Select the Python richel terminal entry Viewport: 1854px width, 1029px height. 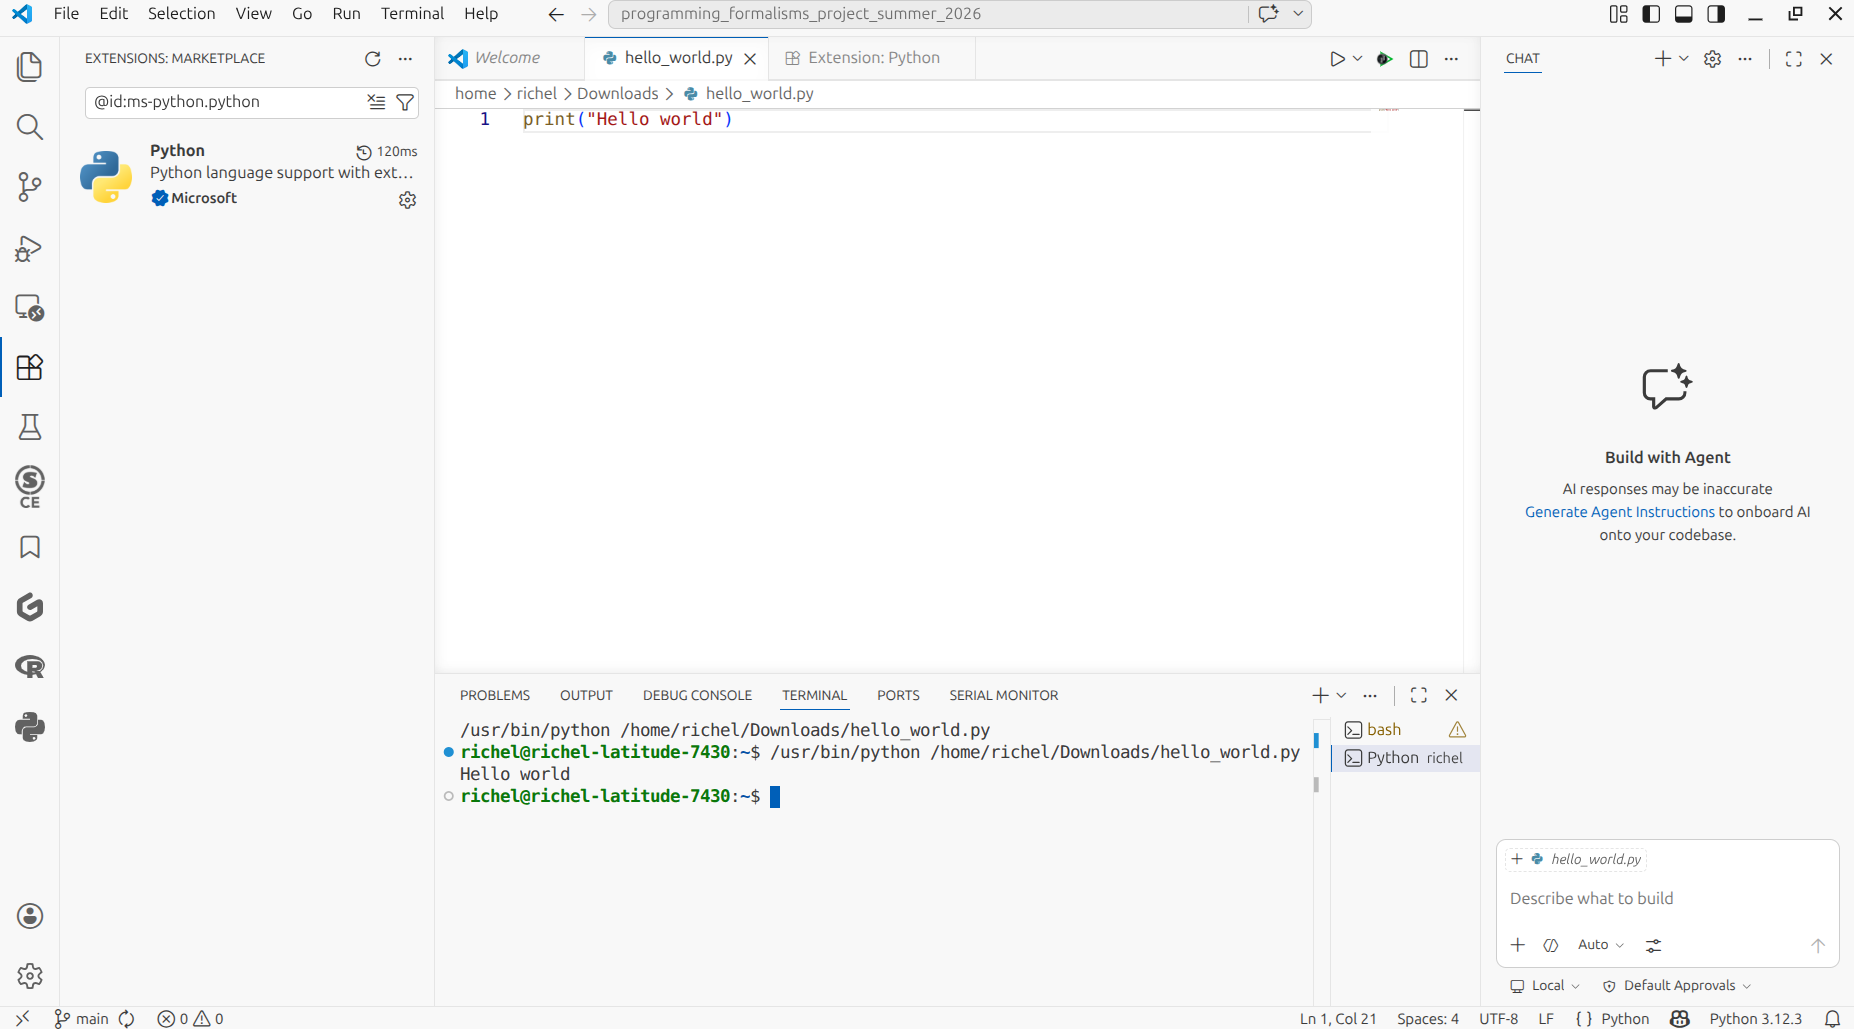pyautogui.click(x=1405, y=758)
